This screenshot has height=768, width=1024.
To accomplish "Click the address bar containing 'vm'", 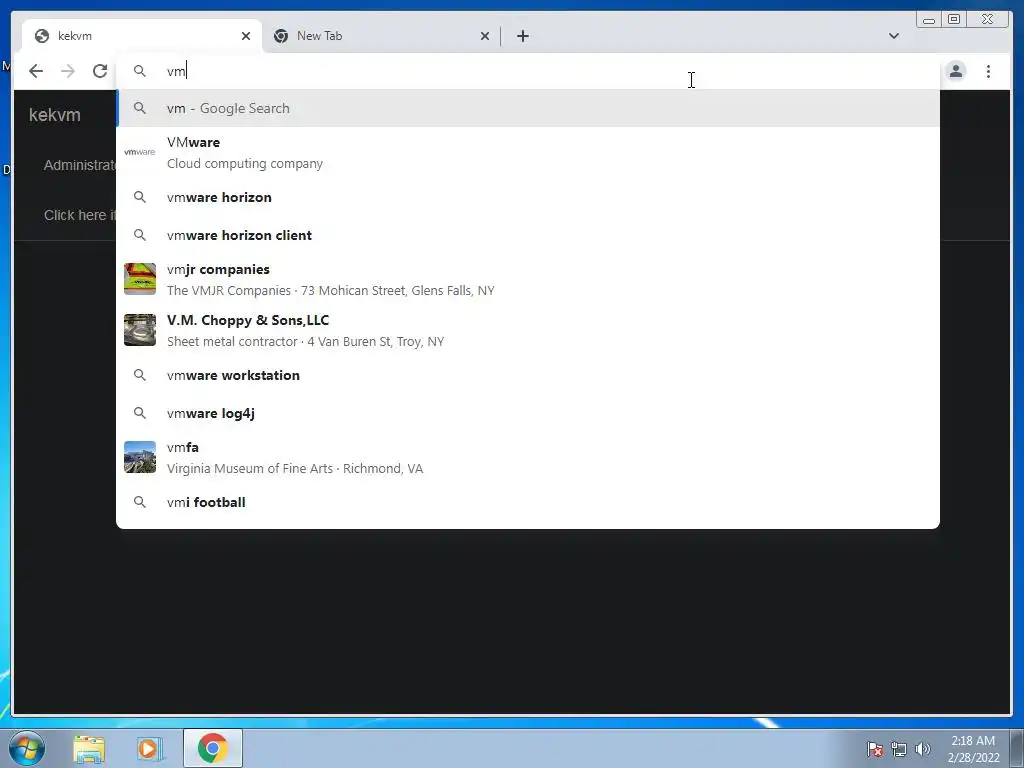I will (528, 71).
